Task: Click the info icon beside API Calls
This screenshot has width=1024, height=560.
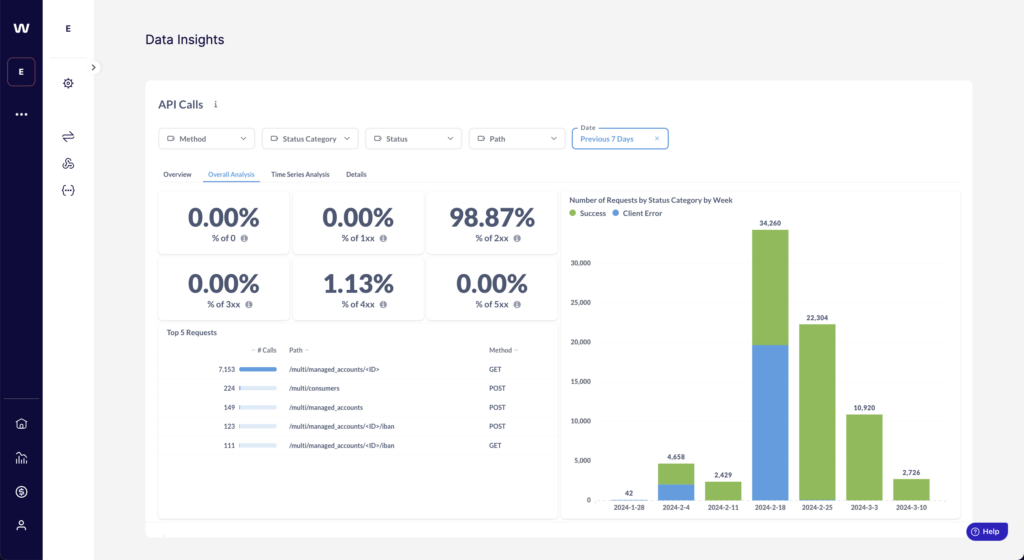Action: pos(216,104)
